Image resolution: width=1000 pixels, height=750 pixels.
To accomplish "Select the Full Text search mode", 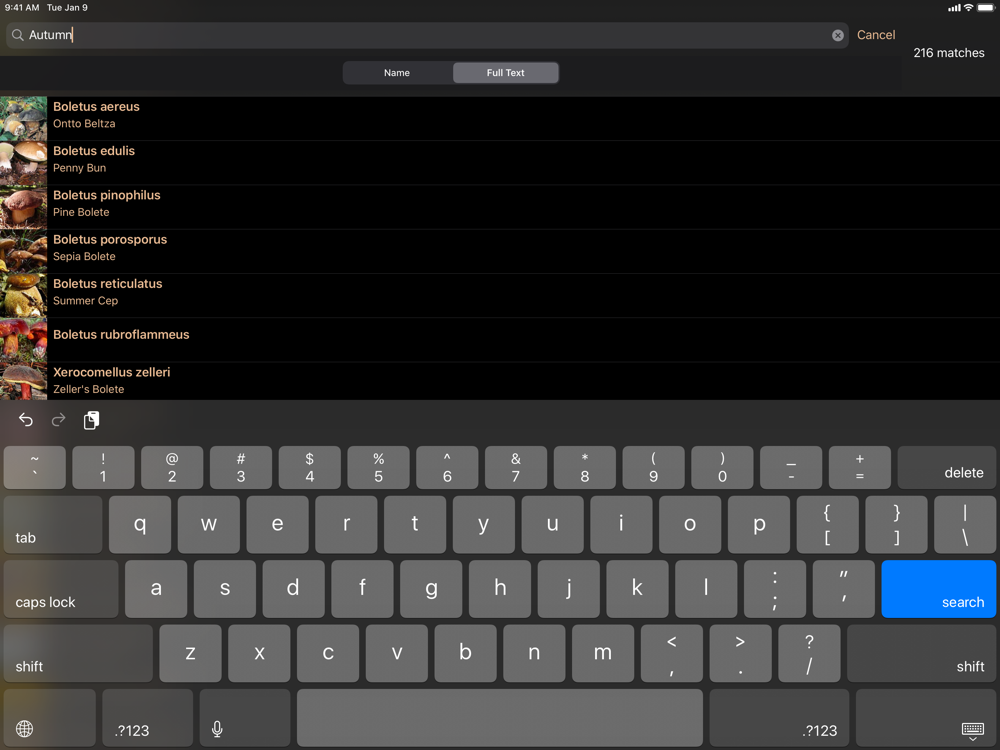I will tap(506, 73).
